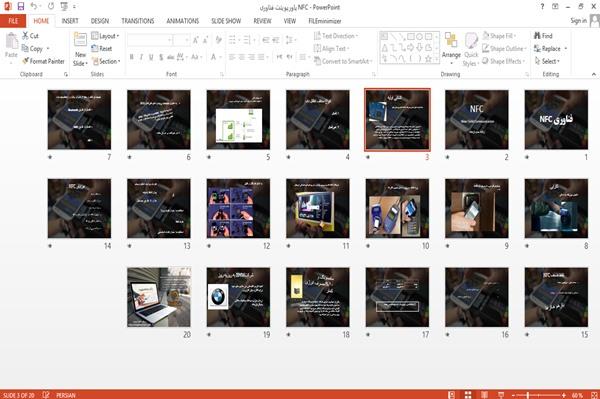Toggle Align Right paragraph alignment

(x=251, y=57)
